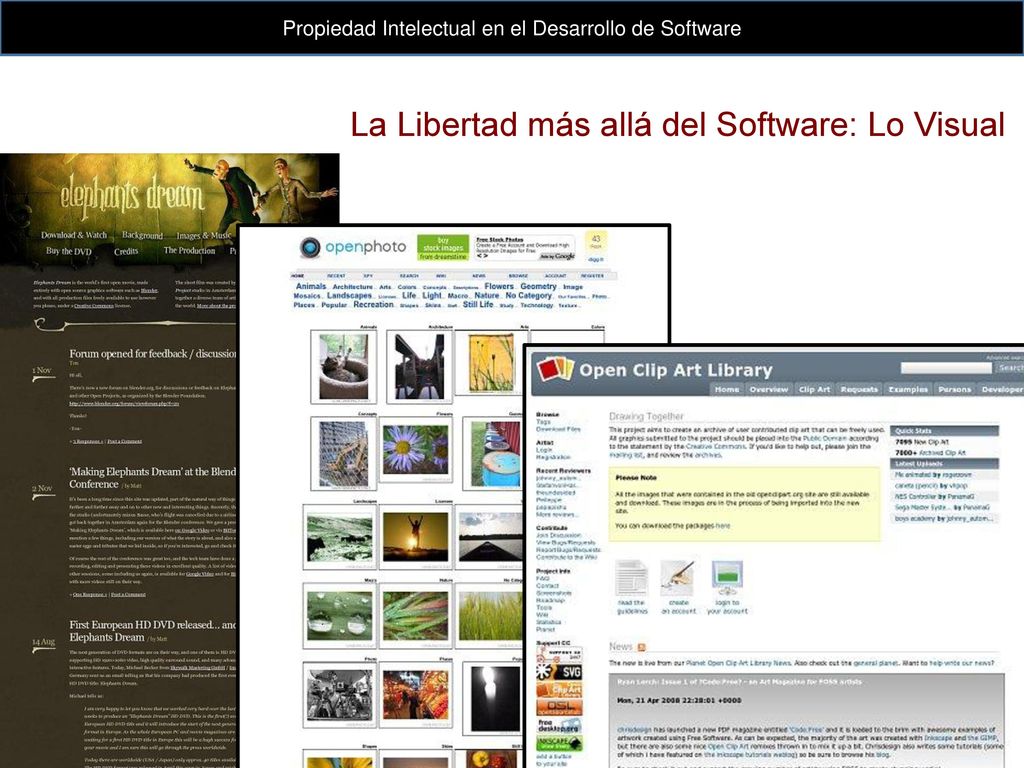Screen dimensions: 1024x768
Task: Click the Architecture category link
Action: pos(353,287)
